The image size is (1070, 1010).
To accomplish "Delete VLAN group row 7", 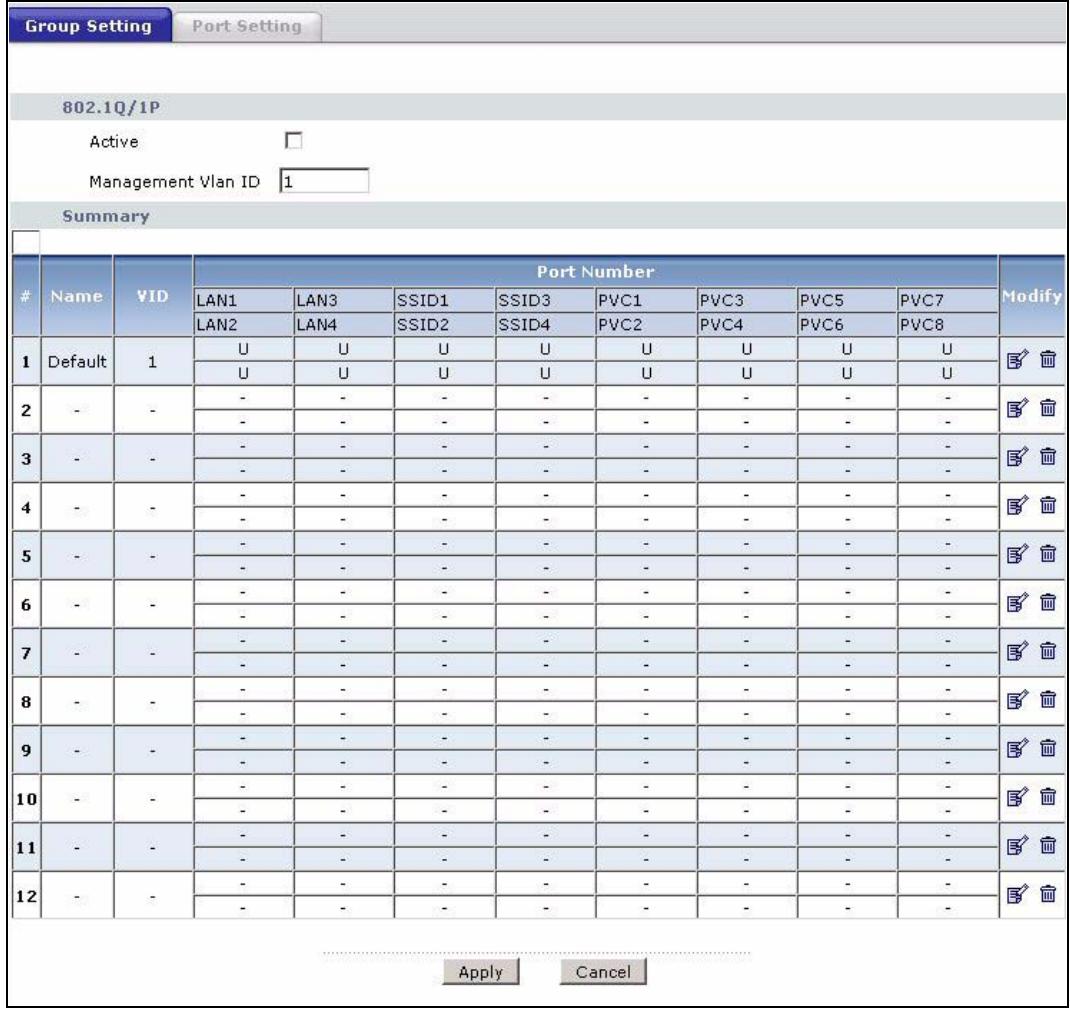I will 1048,651.
